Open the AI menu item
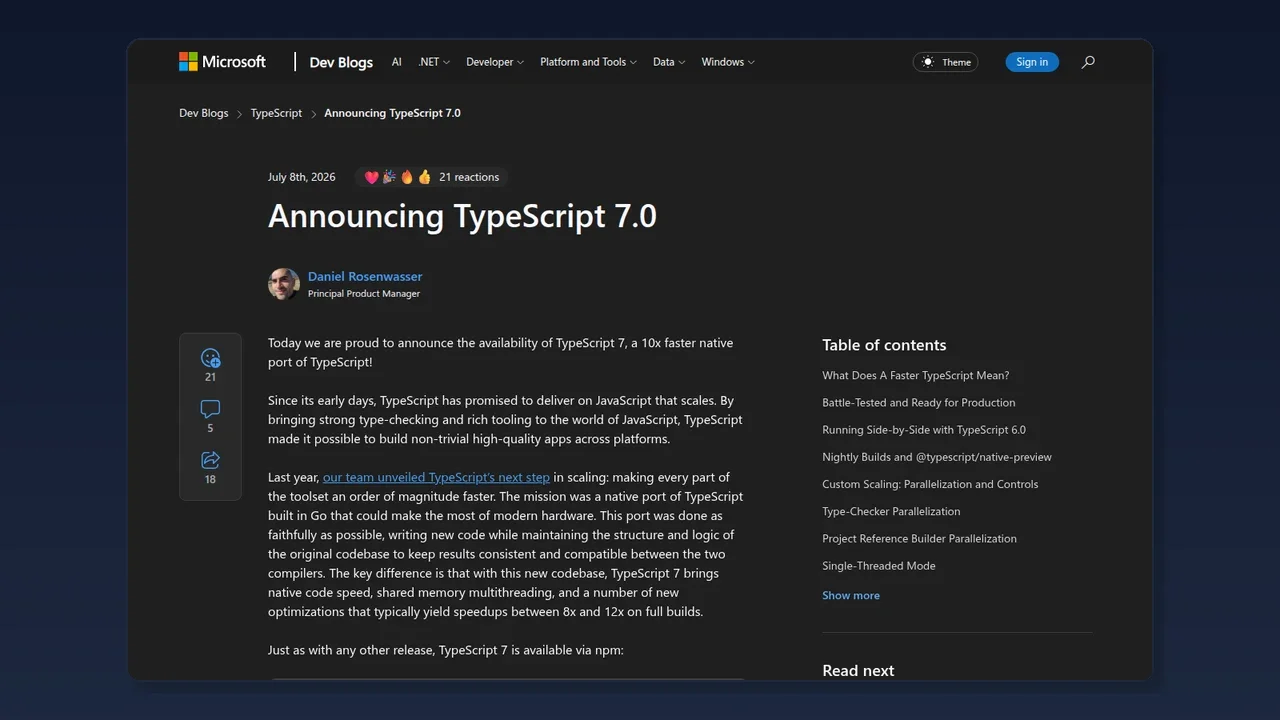 point(397,62)
